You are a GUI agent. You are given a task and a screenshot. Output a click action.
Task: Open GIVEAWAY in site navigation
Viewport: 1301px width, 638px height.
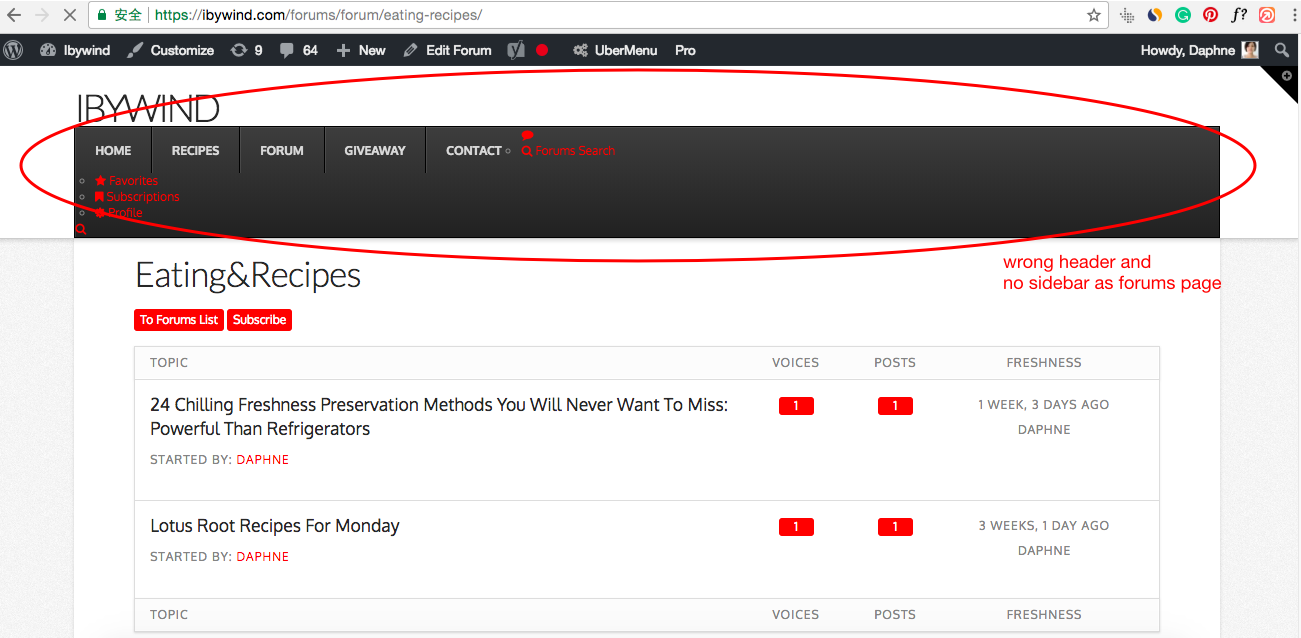tap(375, 150)
